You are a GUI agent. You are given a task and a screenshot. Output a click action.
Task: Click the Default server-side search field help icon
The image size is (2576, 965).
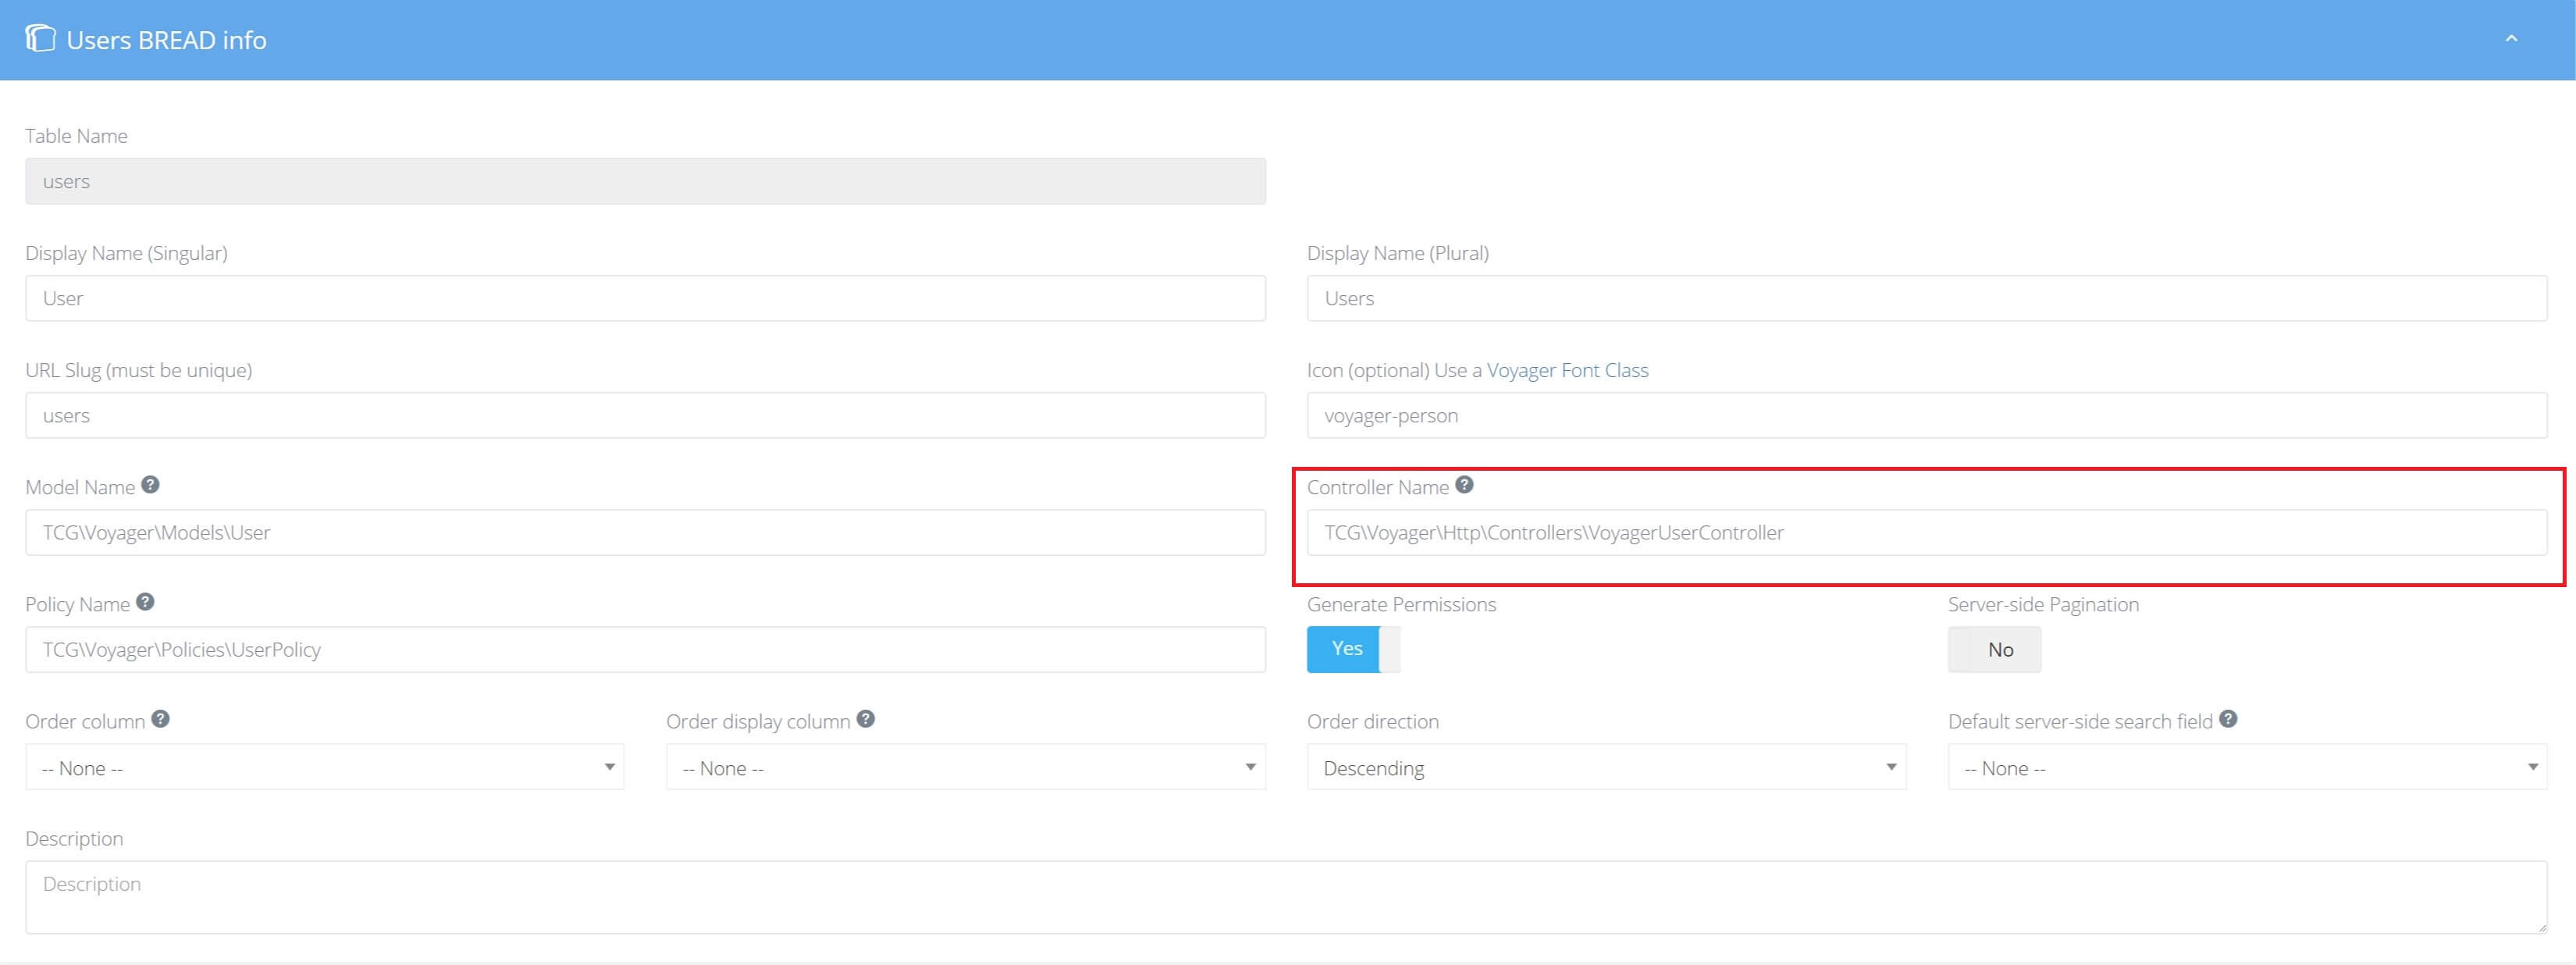2228,719
